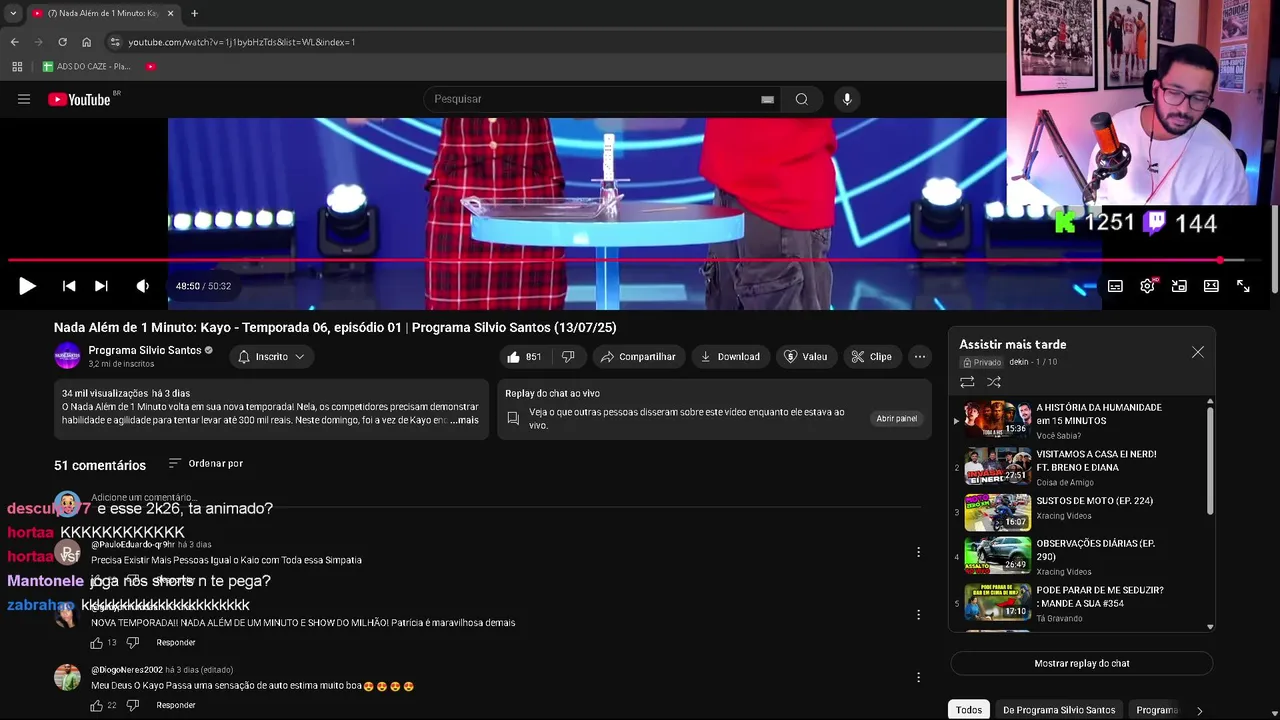Skip to next video in playlist

point(101,286)
